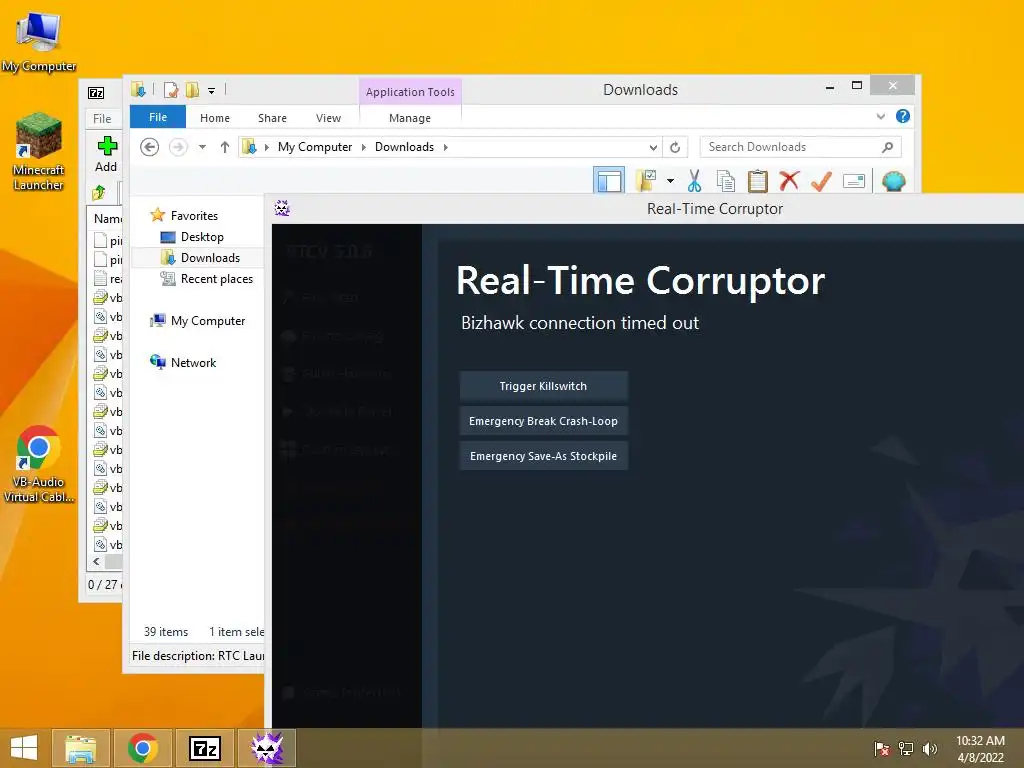Click the Real-Time Corruptor title bar icon

(x=282, y=208)
